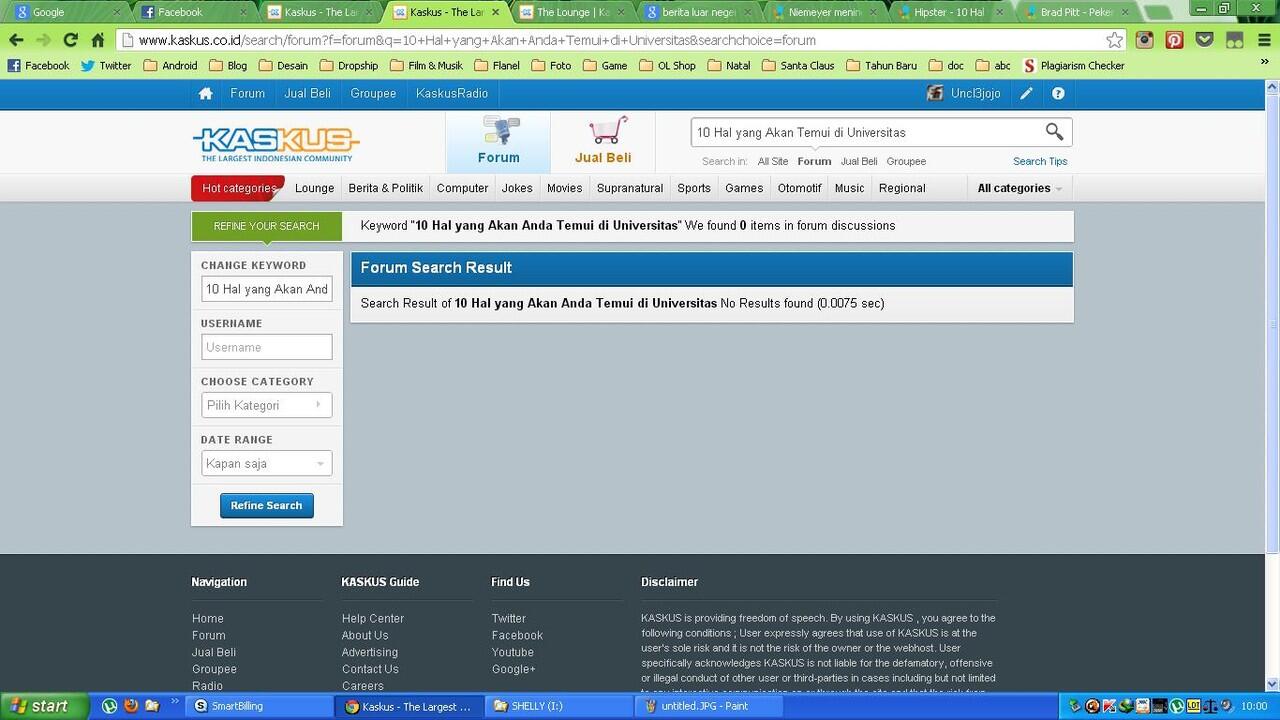Switch to The Lounge tab
This screenshot has height=720, width=1280.
click(573, 12)
